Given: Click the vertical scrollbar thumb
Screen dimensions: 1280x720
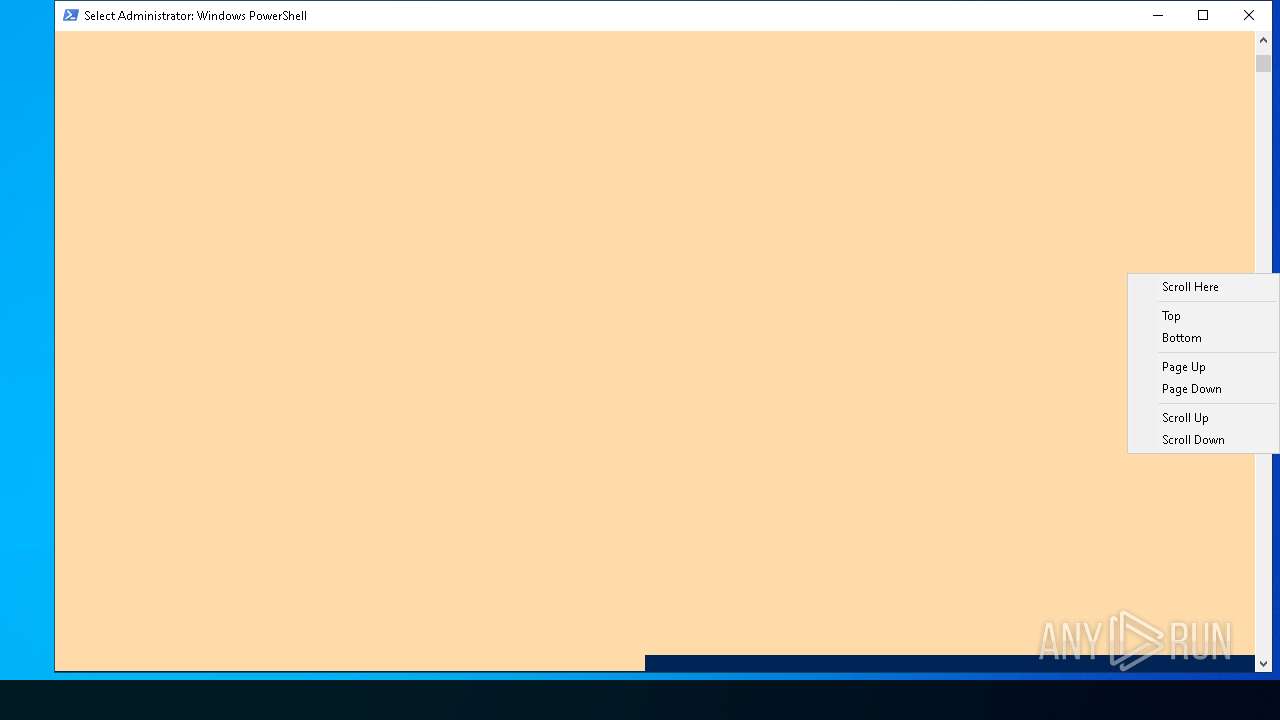Looking at the screenshot, I should [x=1263, y=63].
